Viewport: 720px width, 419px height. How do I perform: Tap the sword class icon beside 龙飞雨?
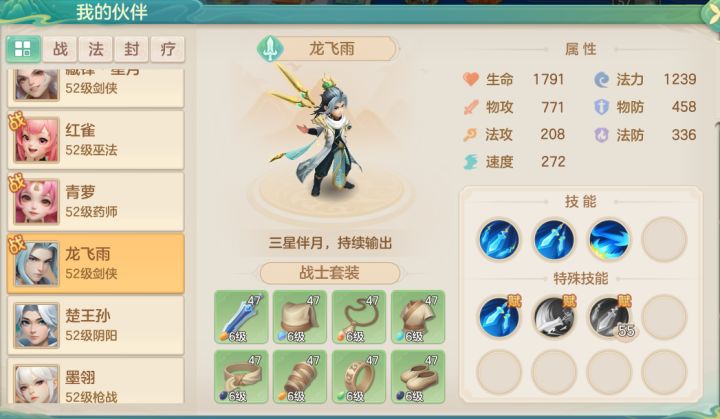coord(269,49)
